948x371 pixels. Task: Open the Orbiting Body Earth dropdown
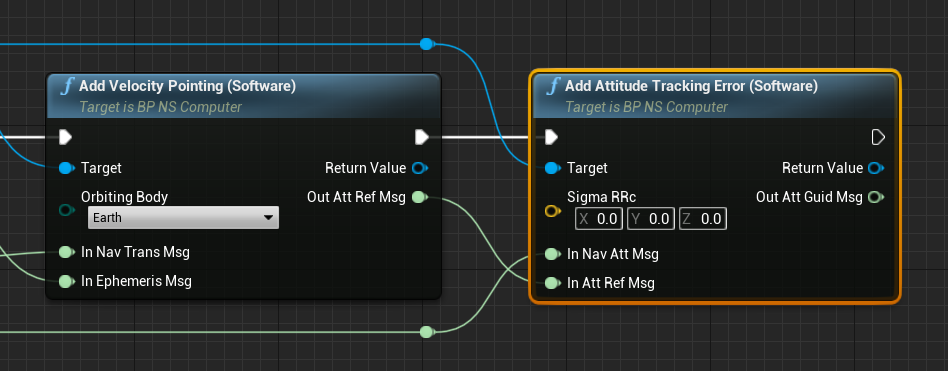click(183, 218)
